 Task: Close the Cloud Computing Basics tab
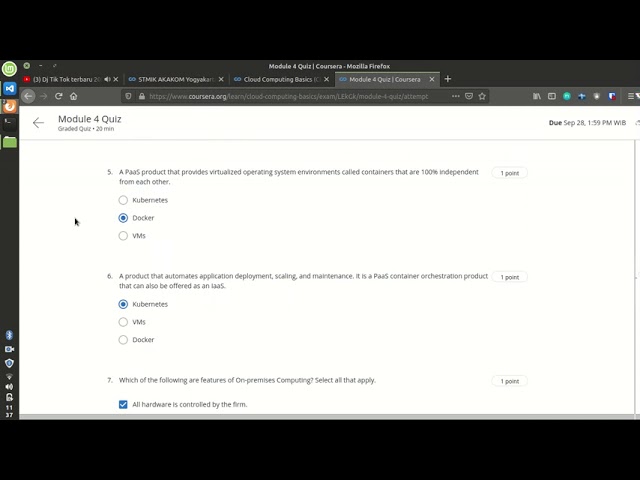(327, 79)
